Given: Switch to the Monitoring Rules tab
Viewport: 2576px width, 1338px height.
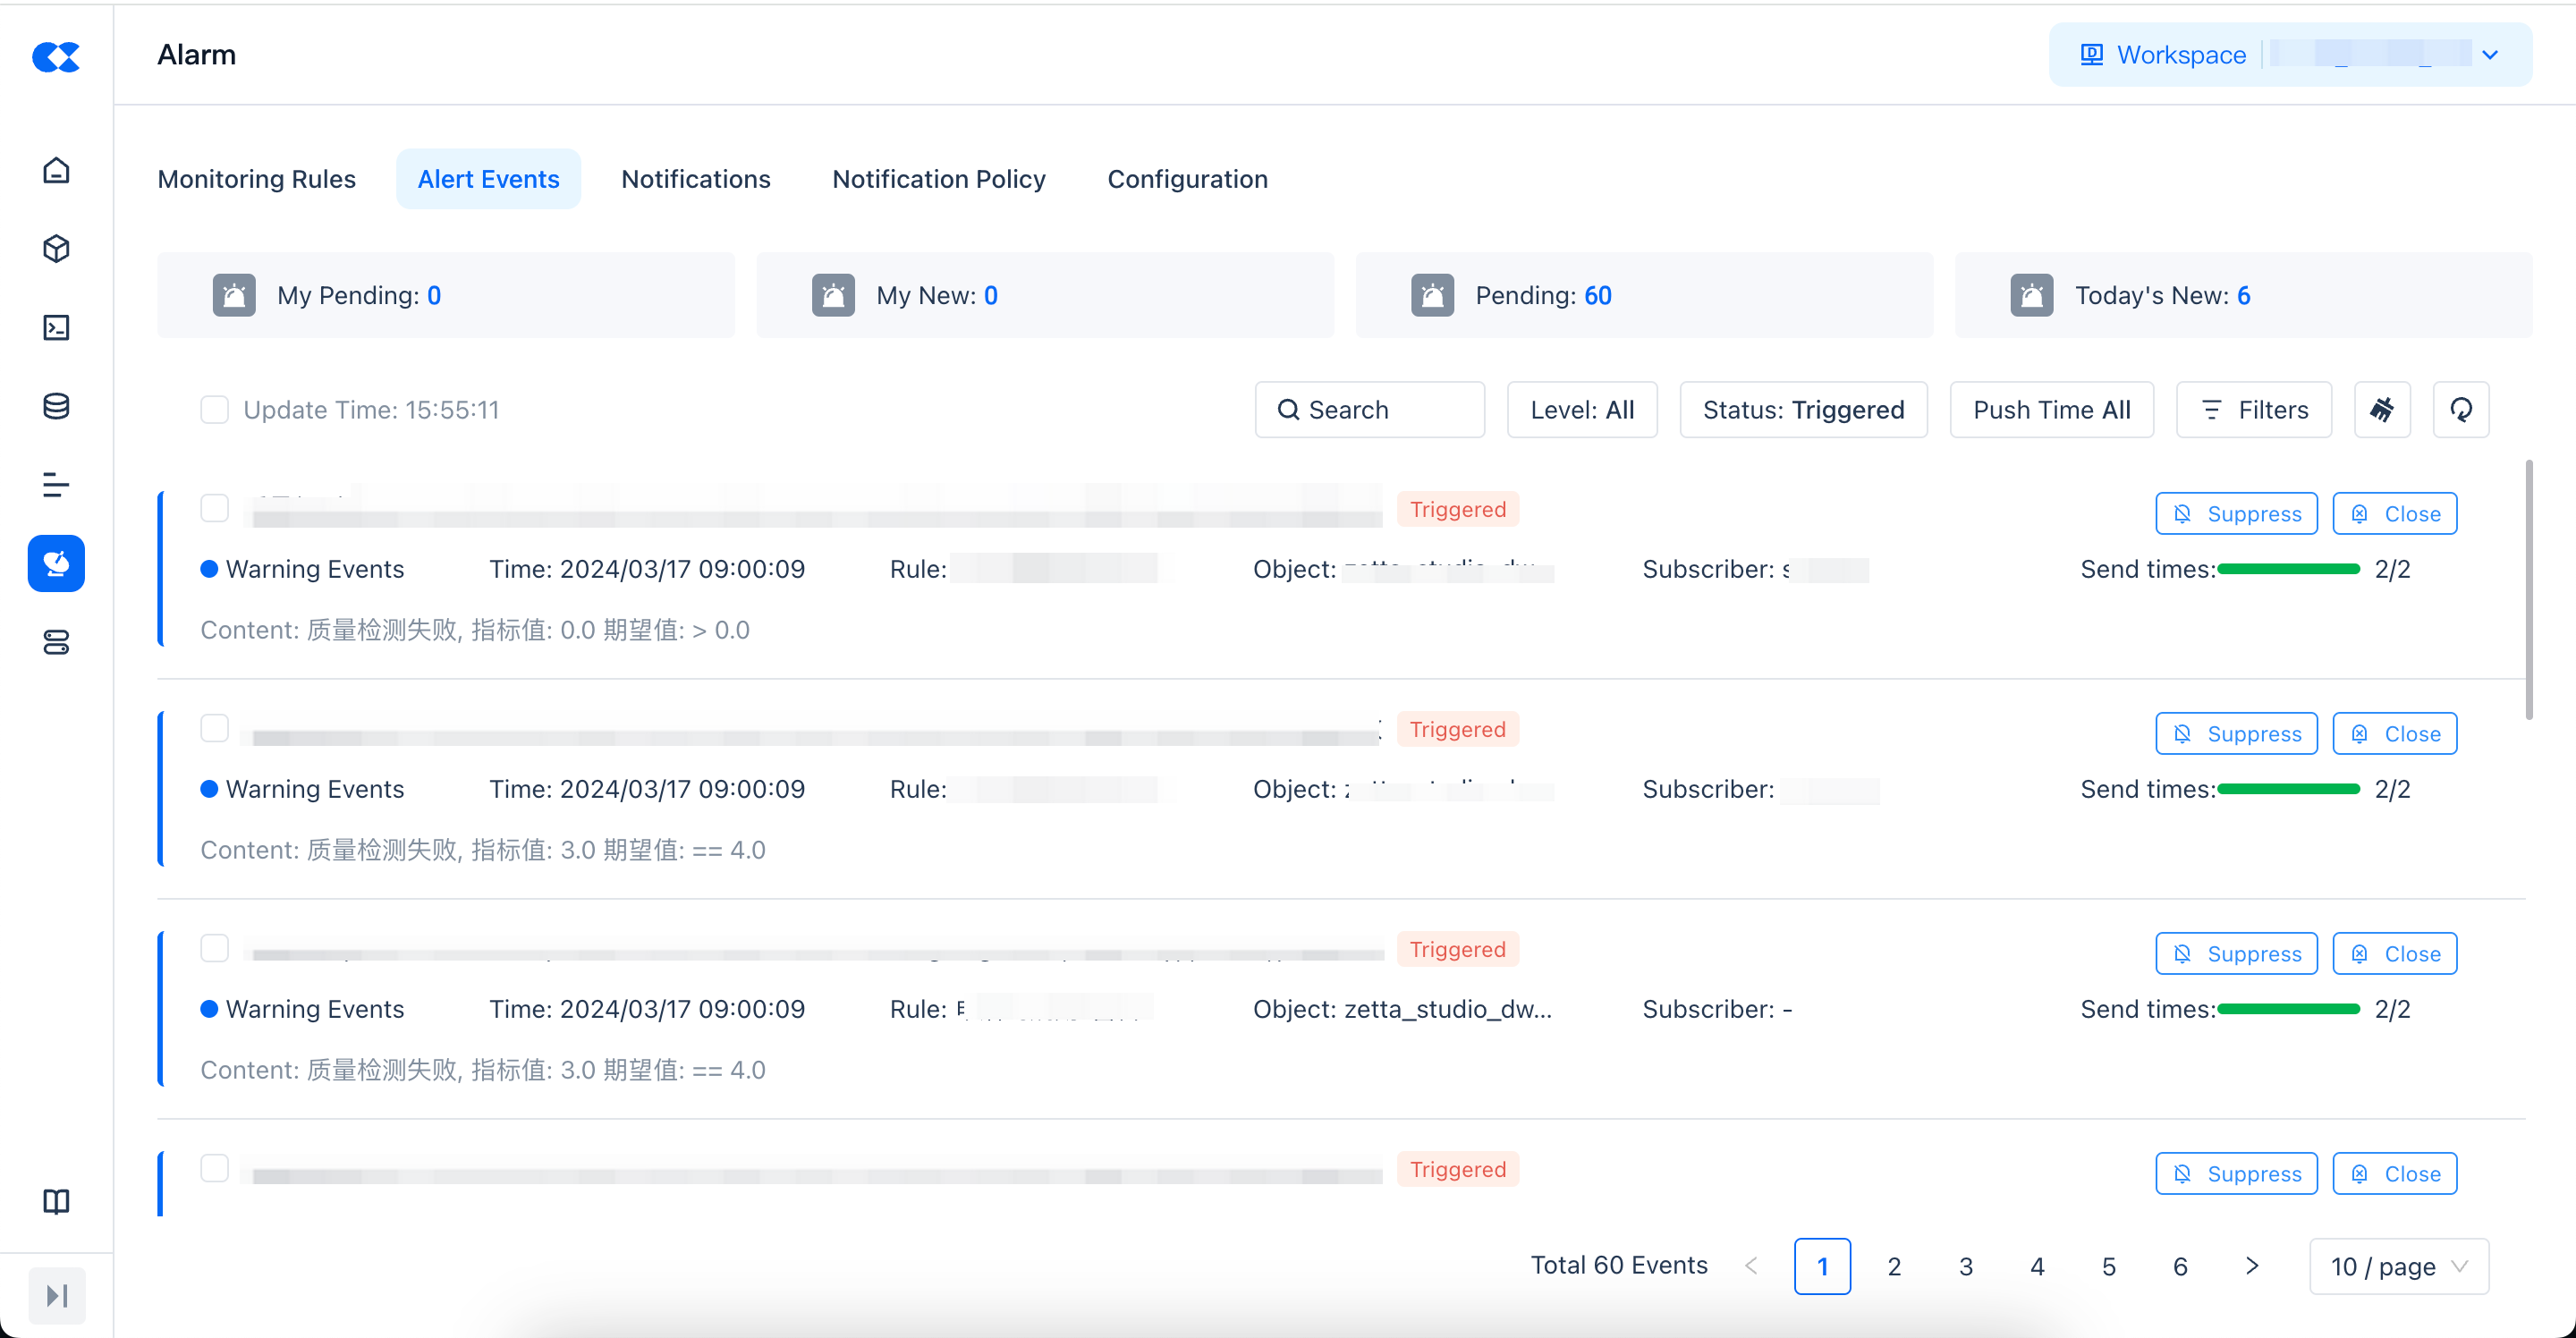Looking at the screenshot, I should click(x=257, y=179).
